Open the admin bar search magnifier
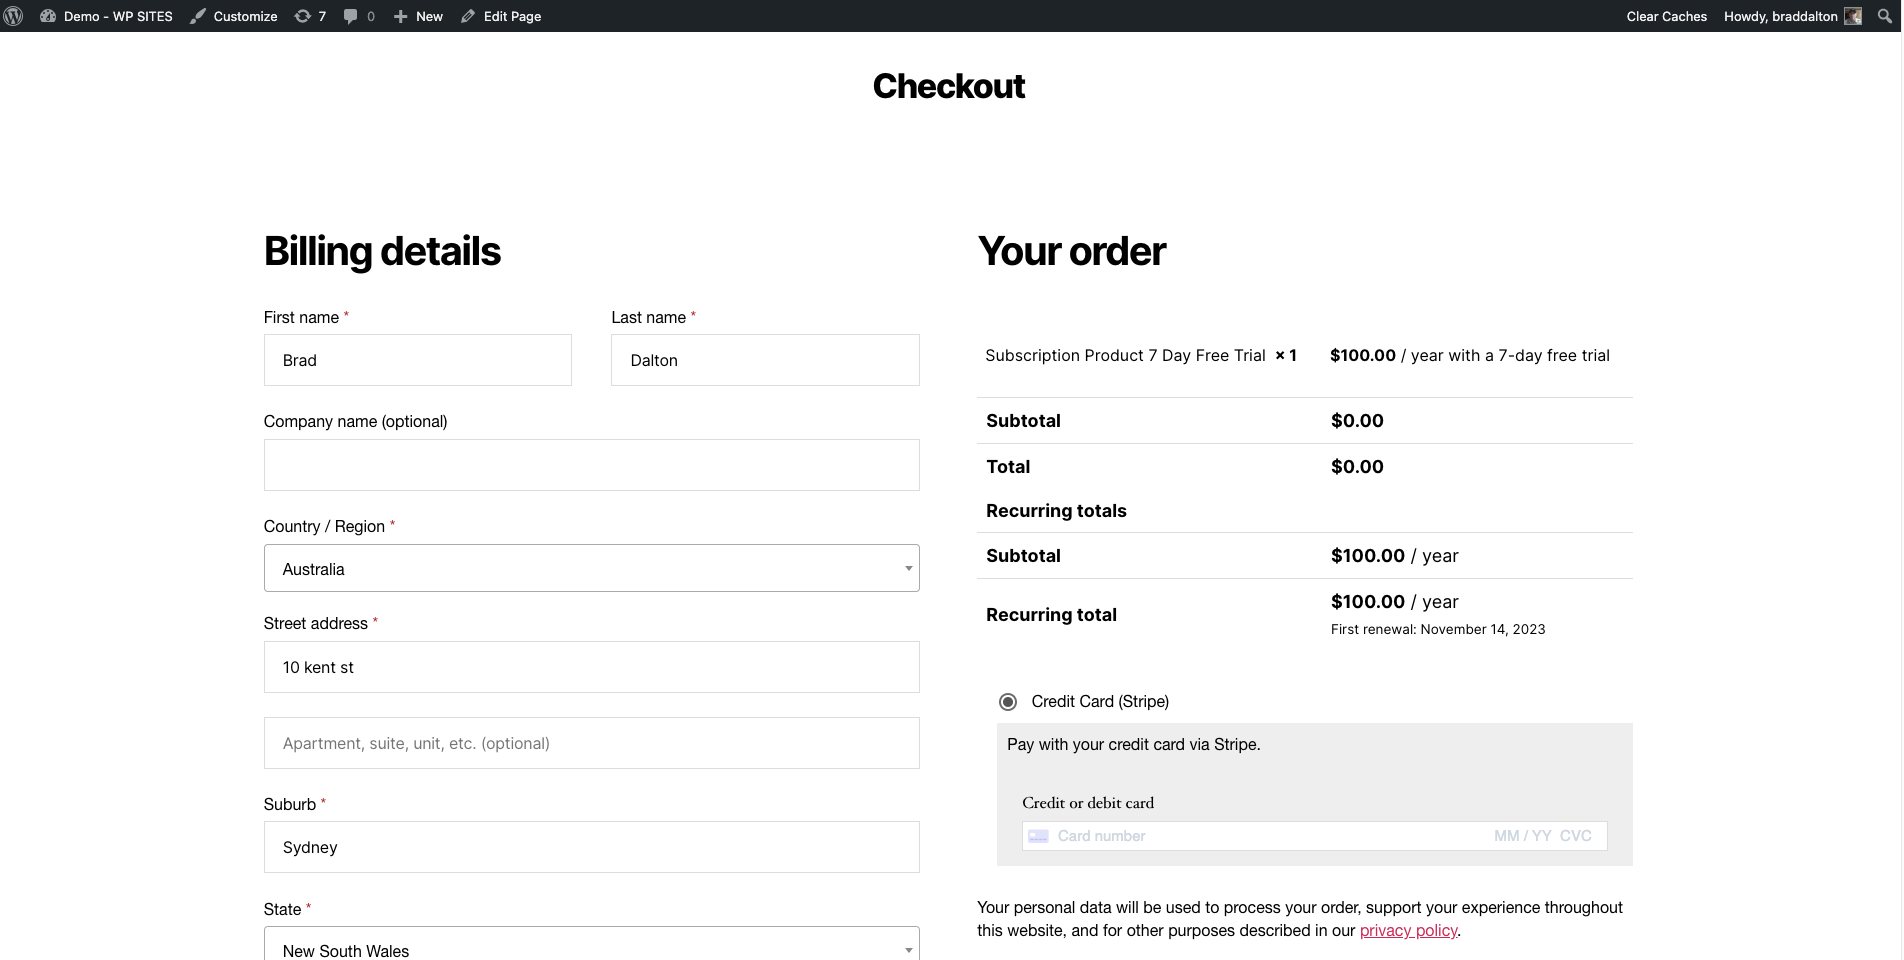1904x960 pixels. click(1885, 16)
